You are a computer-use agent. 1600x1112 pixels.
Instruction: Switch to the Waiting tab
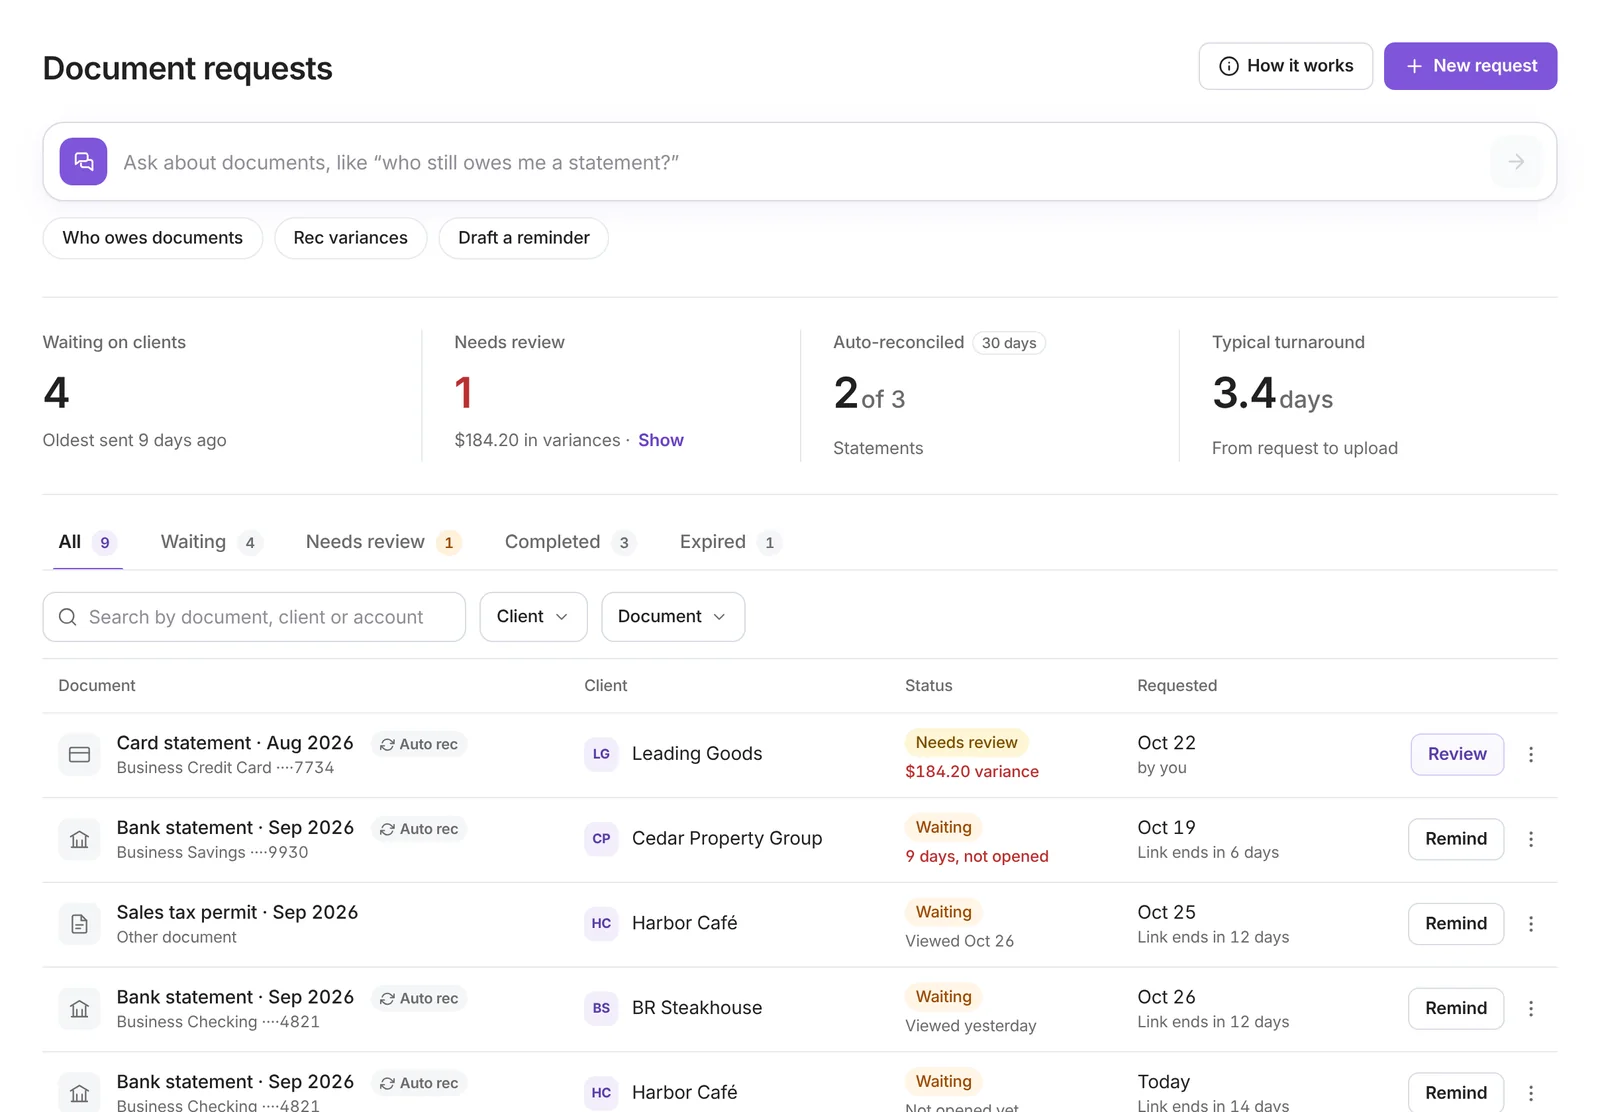pyautogui.click(x=211, y=542)
